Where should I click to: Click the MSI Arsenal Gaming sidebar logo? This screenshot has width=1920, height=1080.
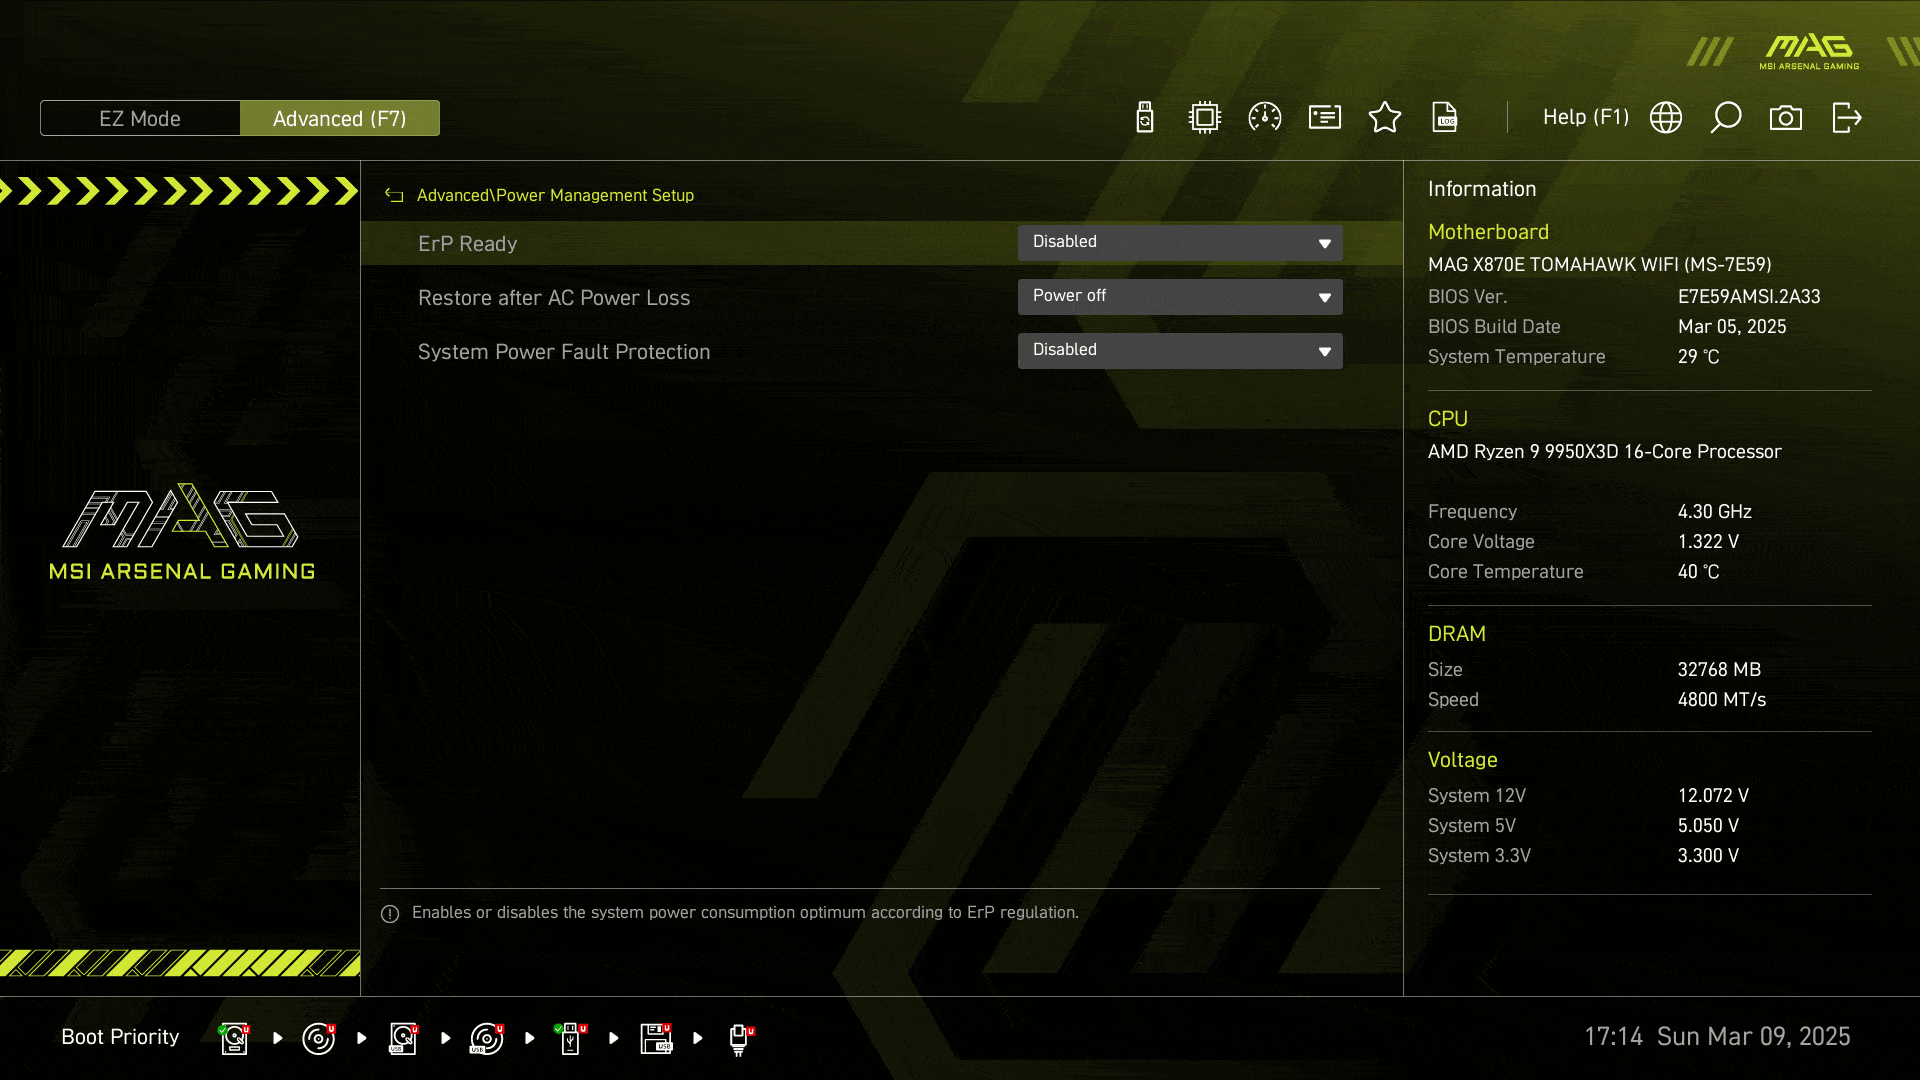coord(182,533)
